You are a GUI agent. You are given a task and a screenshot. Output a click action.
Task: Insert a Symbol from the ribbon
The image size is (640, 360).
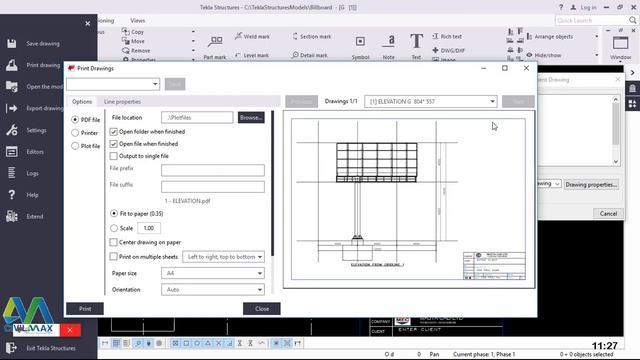[360, 47]
